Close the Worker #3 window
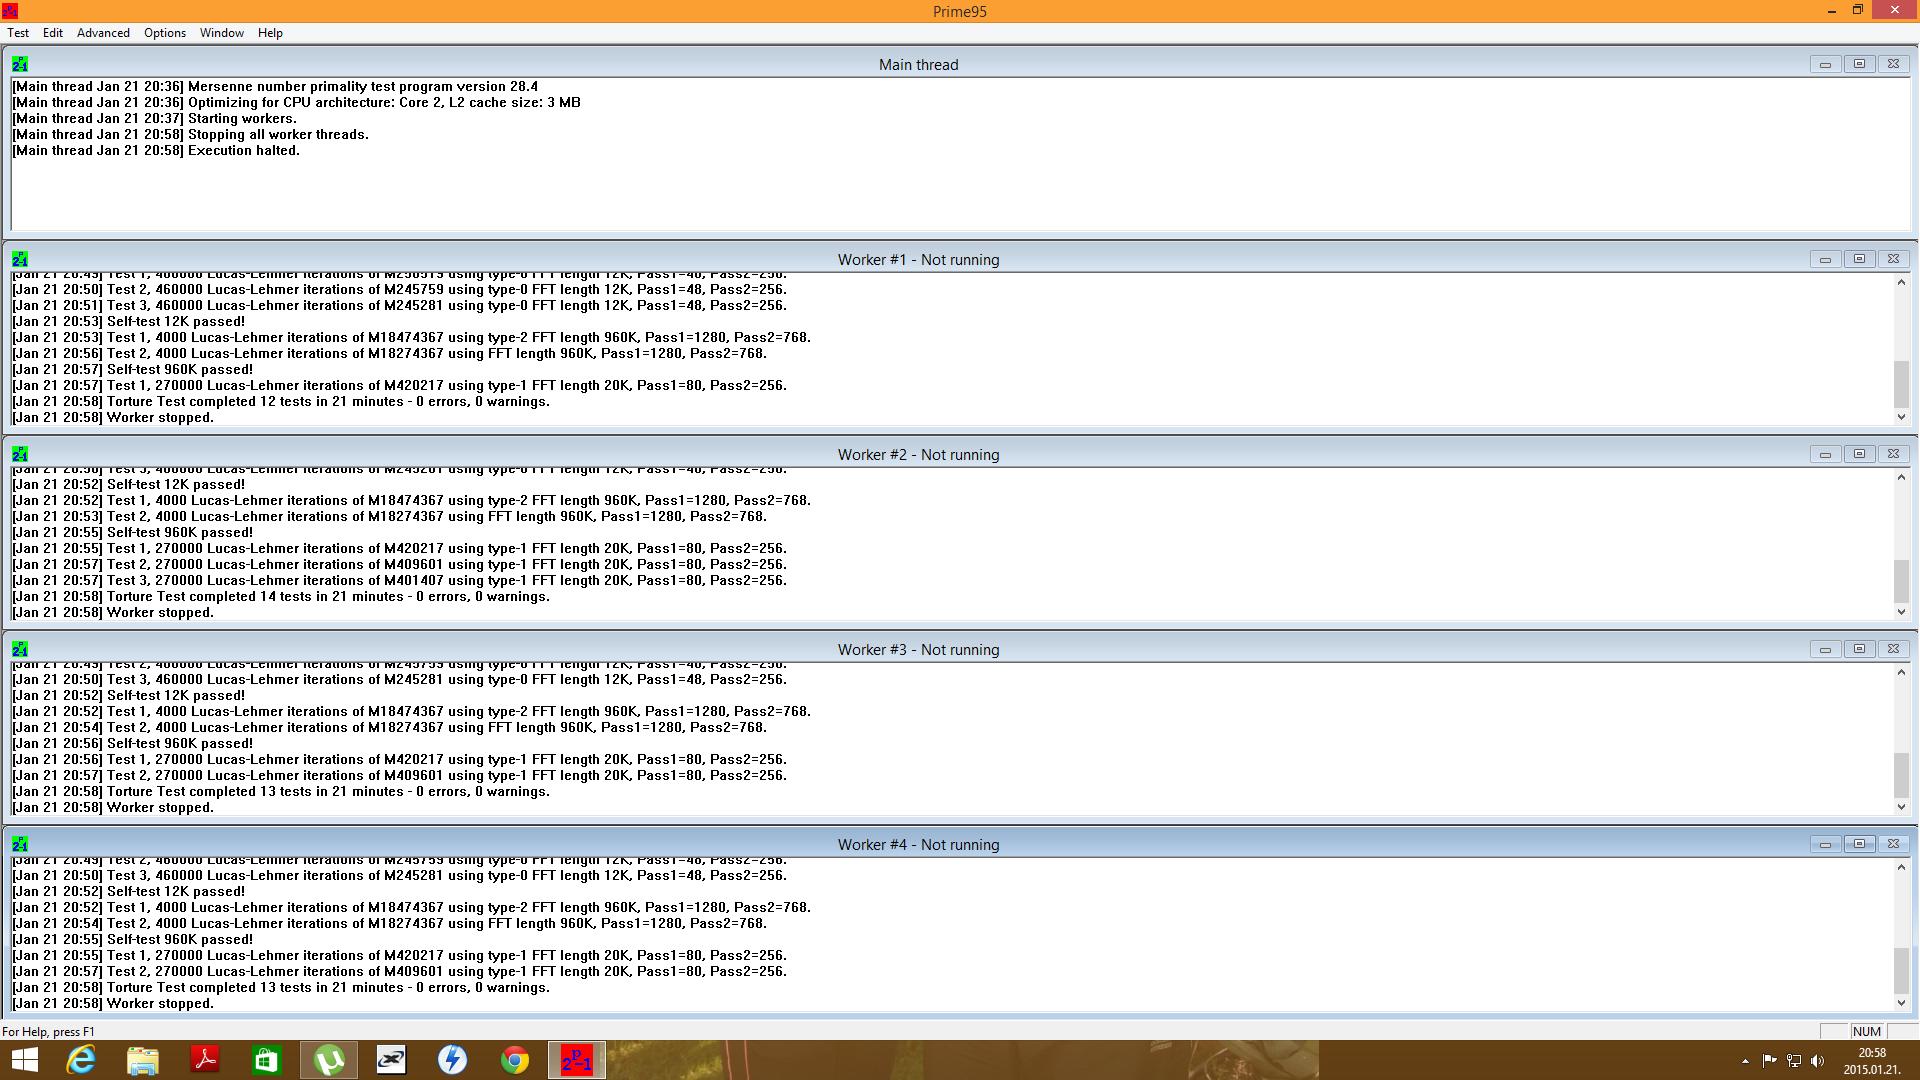1920x1080 pixels. 1893,649
